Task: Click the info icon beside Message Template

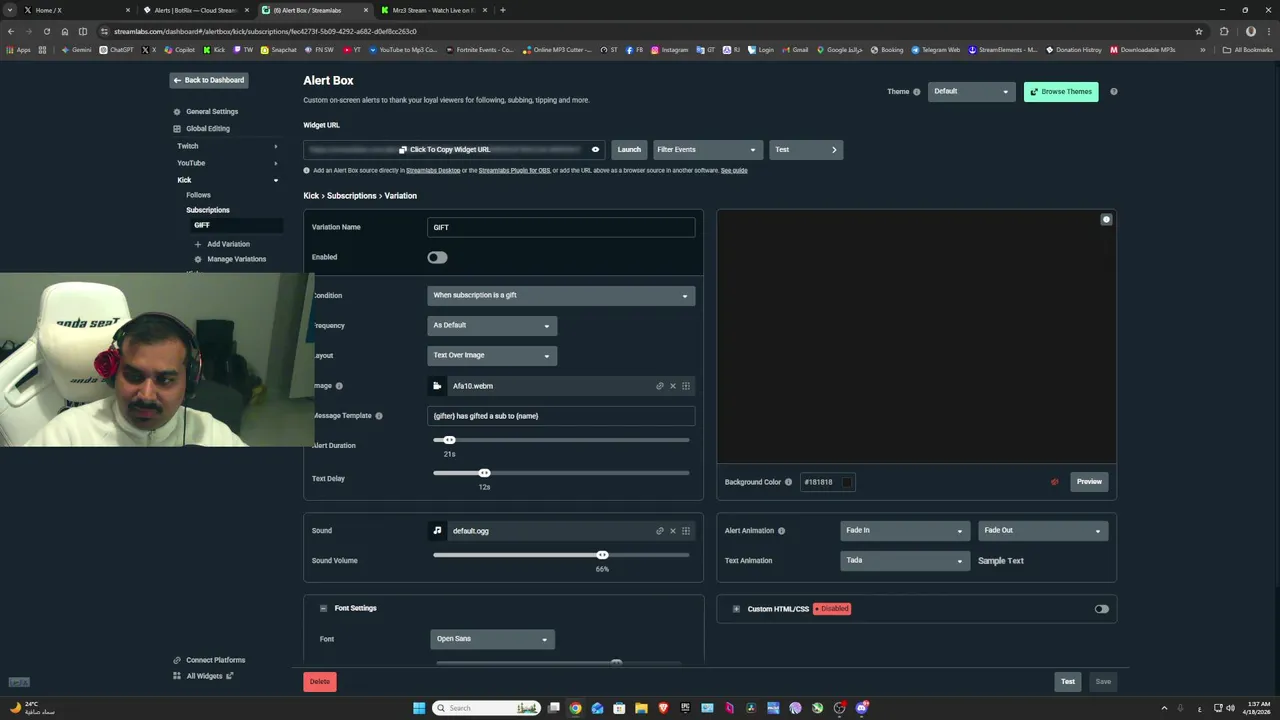Action: [x=378, y=416]
